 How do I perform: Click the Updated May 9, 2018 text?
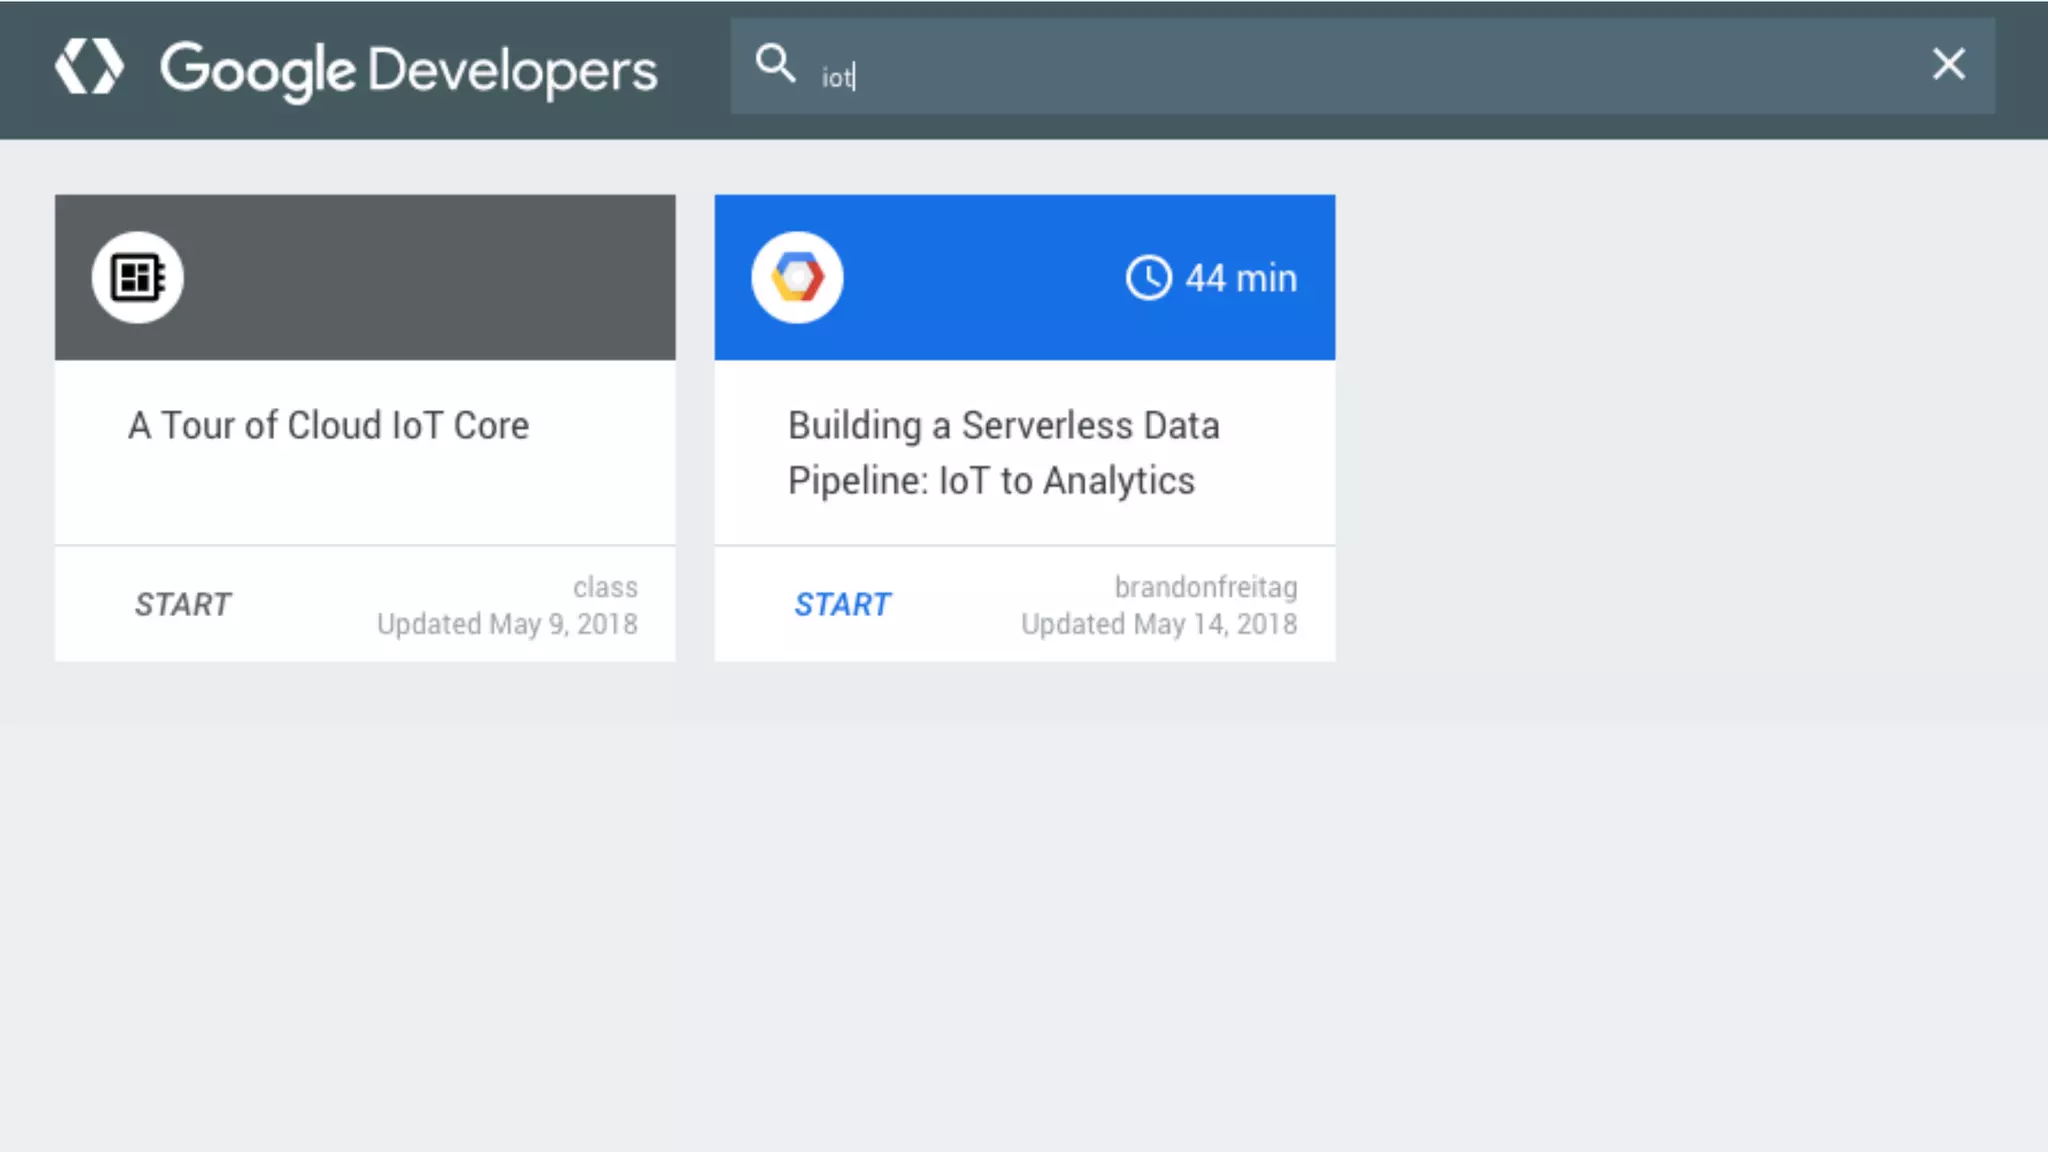click(507, 625)
